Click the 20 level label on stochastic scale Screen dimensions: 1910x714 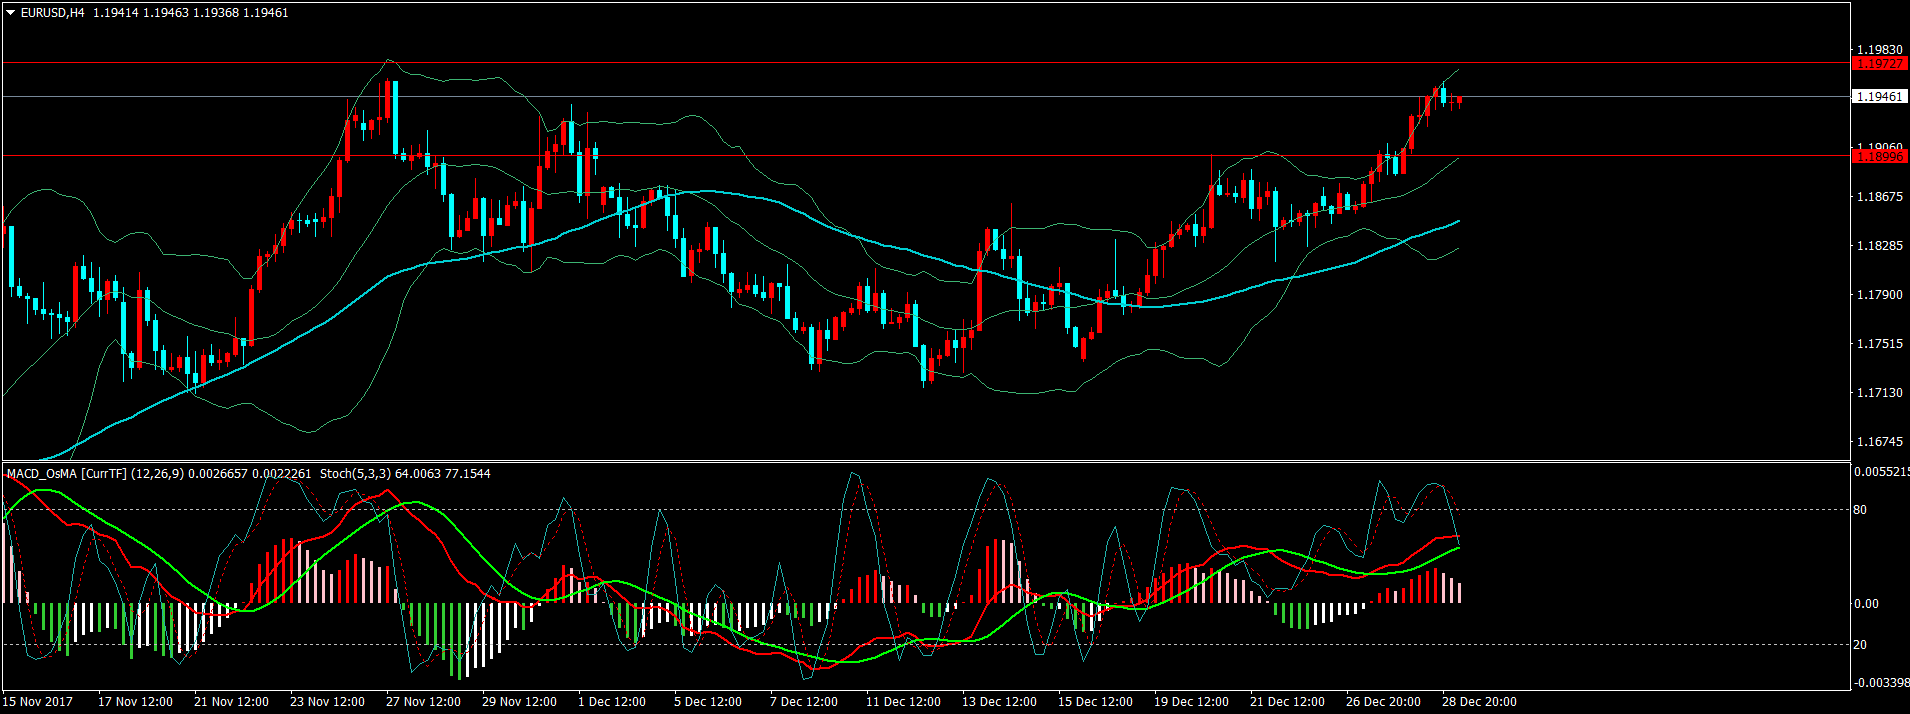tap(1860, 645)
